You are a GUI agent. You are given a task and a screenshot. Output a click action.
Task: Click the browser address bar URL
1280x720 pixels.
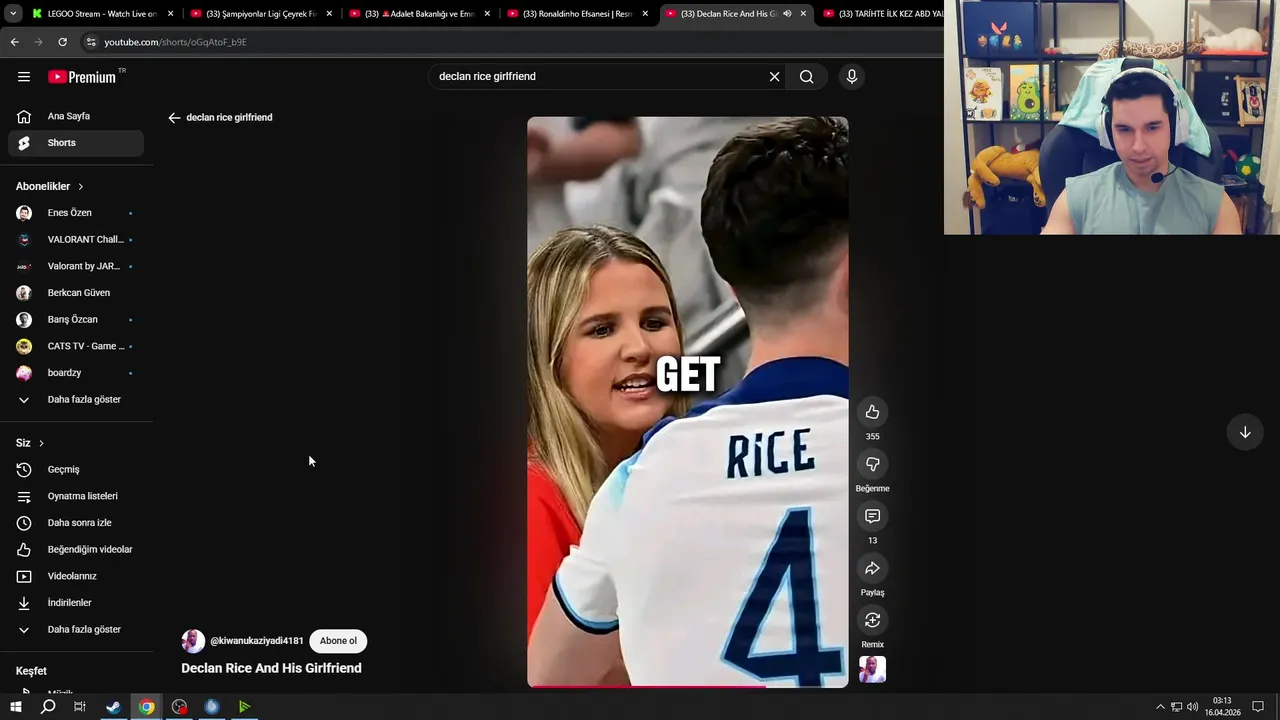click(175, 42)
